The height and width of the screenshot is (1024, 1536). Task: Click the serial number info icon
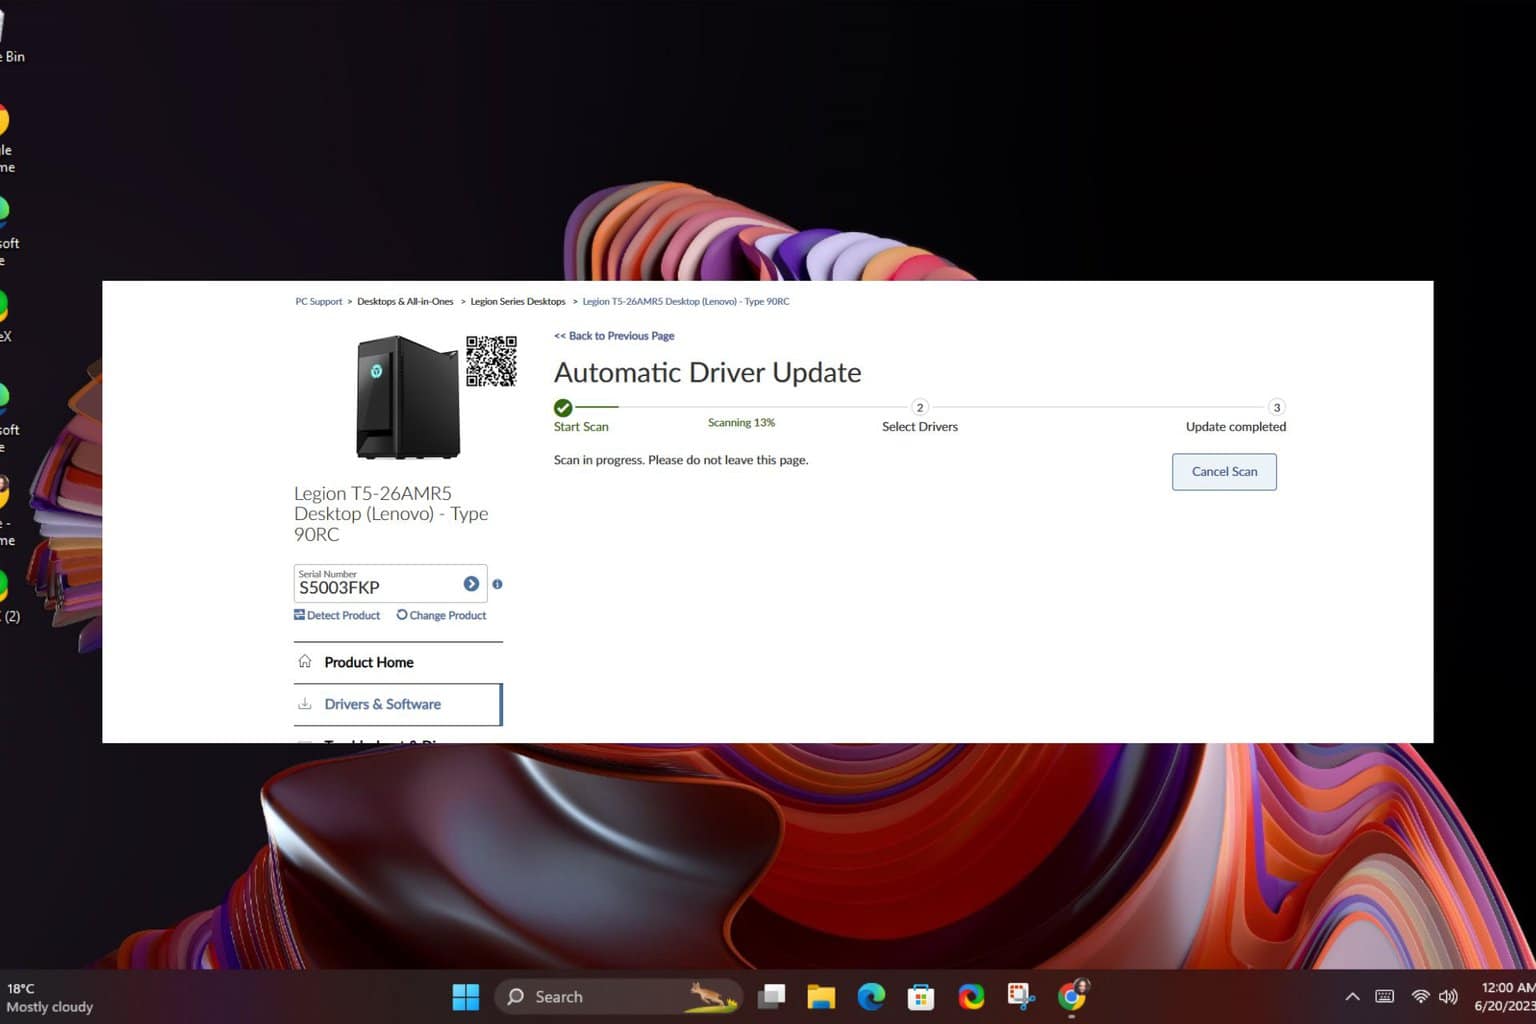(497, 584)
